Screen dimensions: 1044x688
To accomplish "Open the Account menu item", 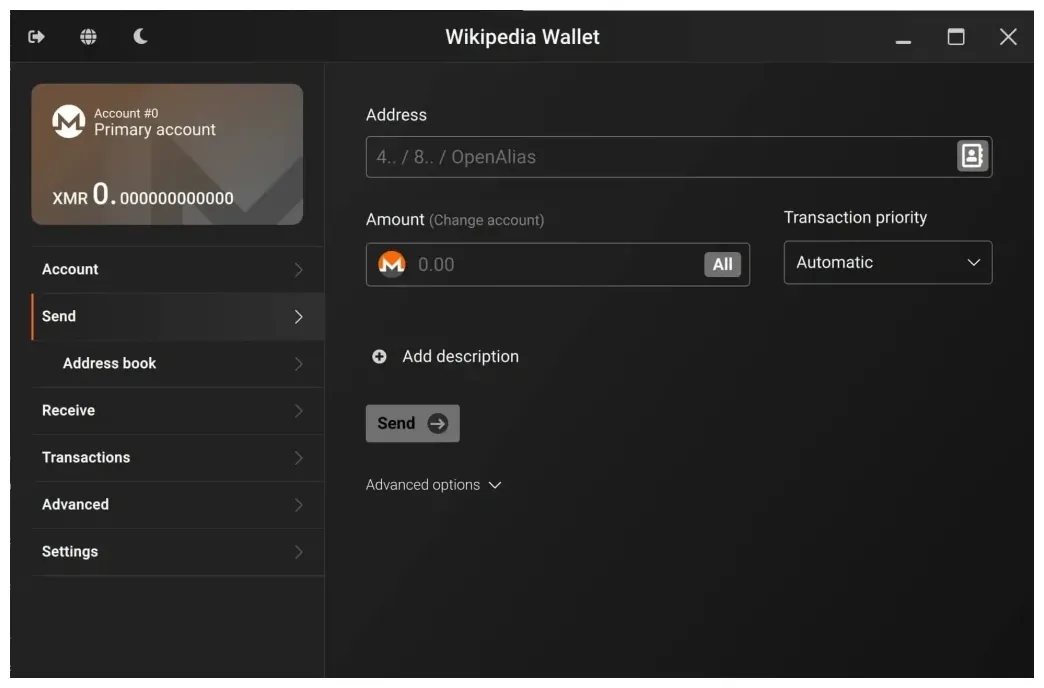I will (x=71, y=269).
